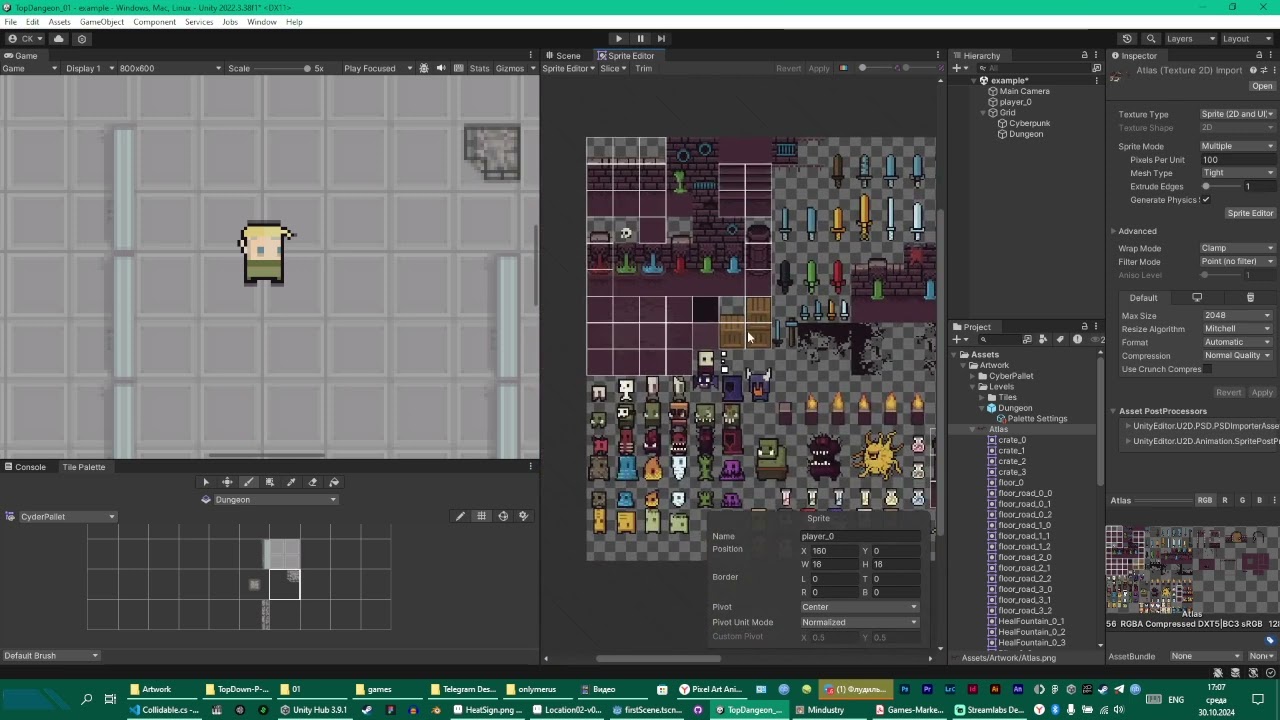Toggle Tile Palette gizmo display
1280x720 pixels.
[x=503, y=516]
